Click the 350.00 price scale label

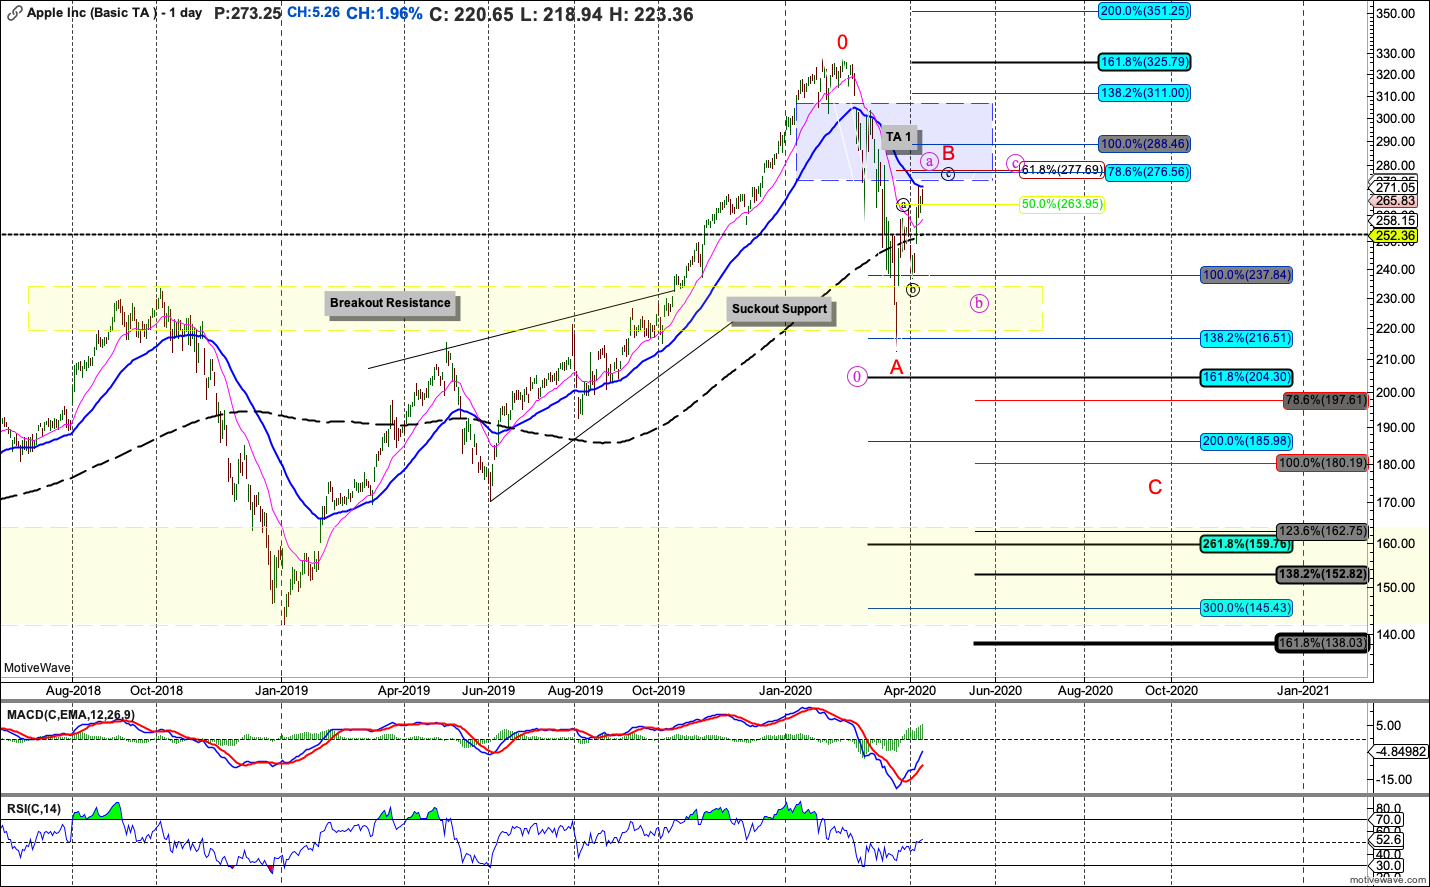1396,14
